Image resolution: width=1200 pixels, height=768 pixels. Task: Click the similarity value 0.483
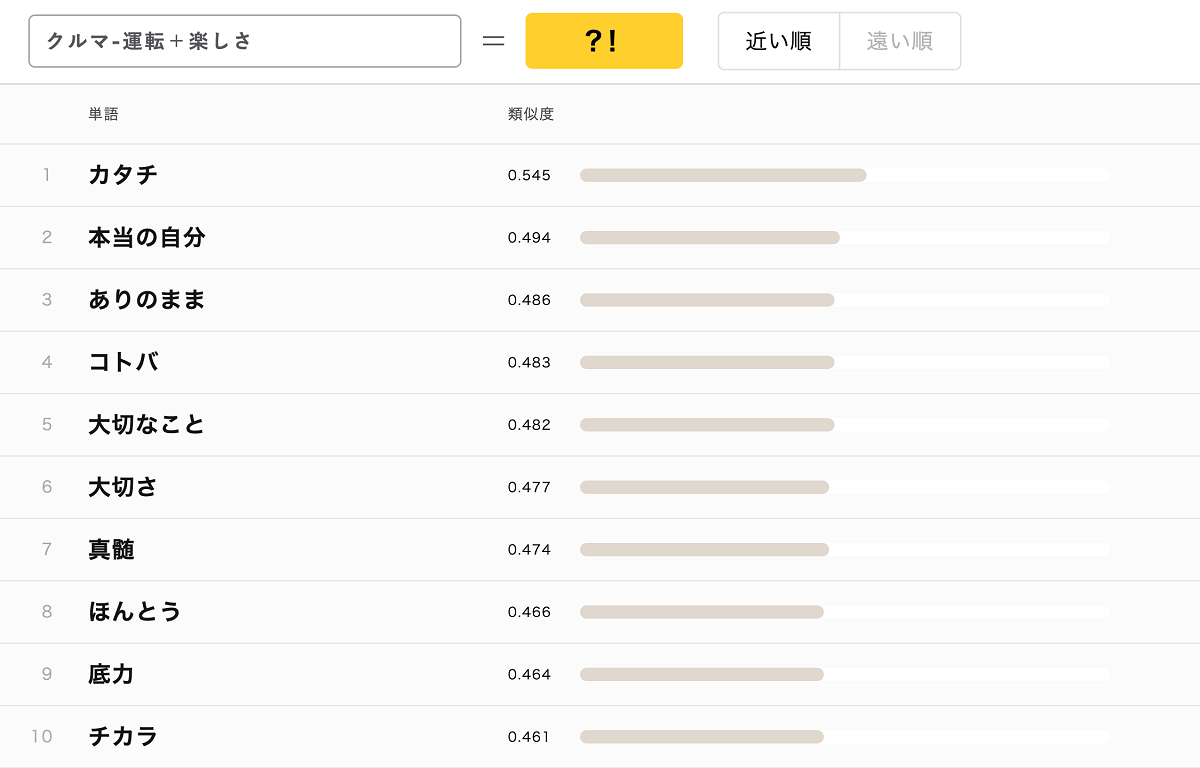tap(529, 362)
